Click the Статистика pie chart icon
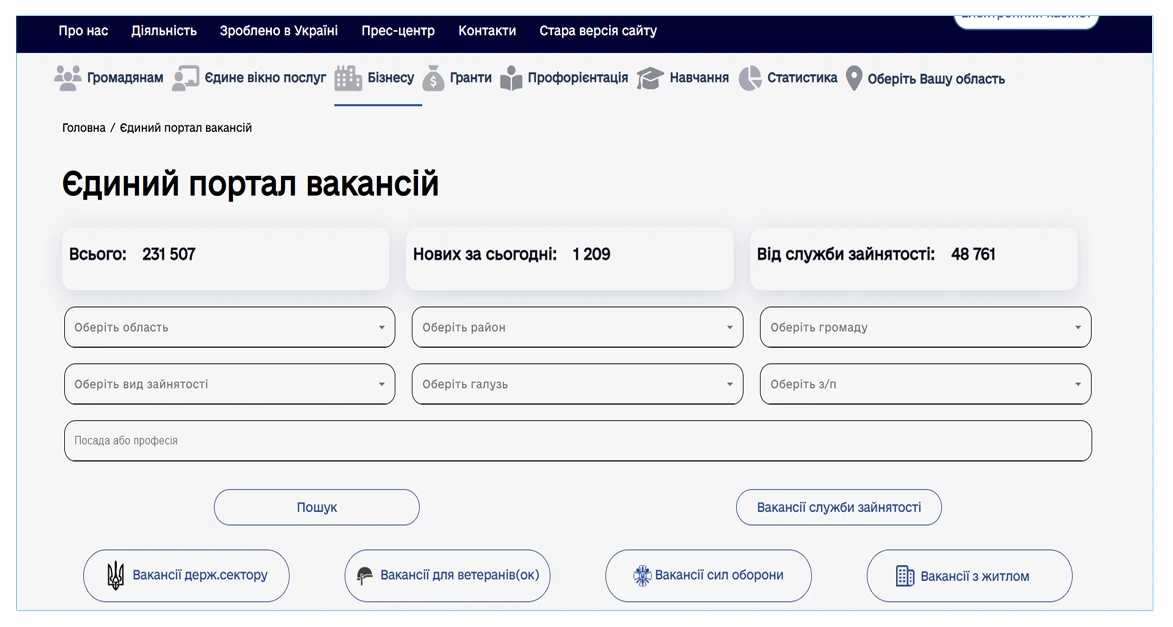Image resolution: width=1173 pixels, height=627 pixels. [750, 78]
